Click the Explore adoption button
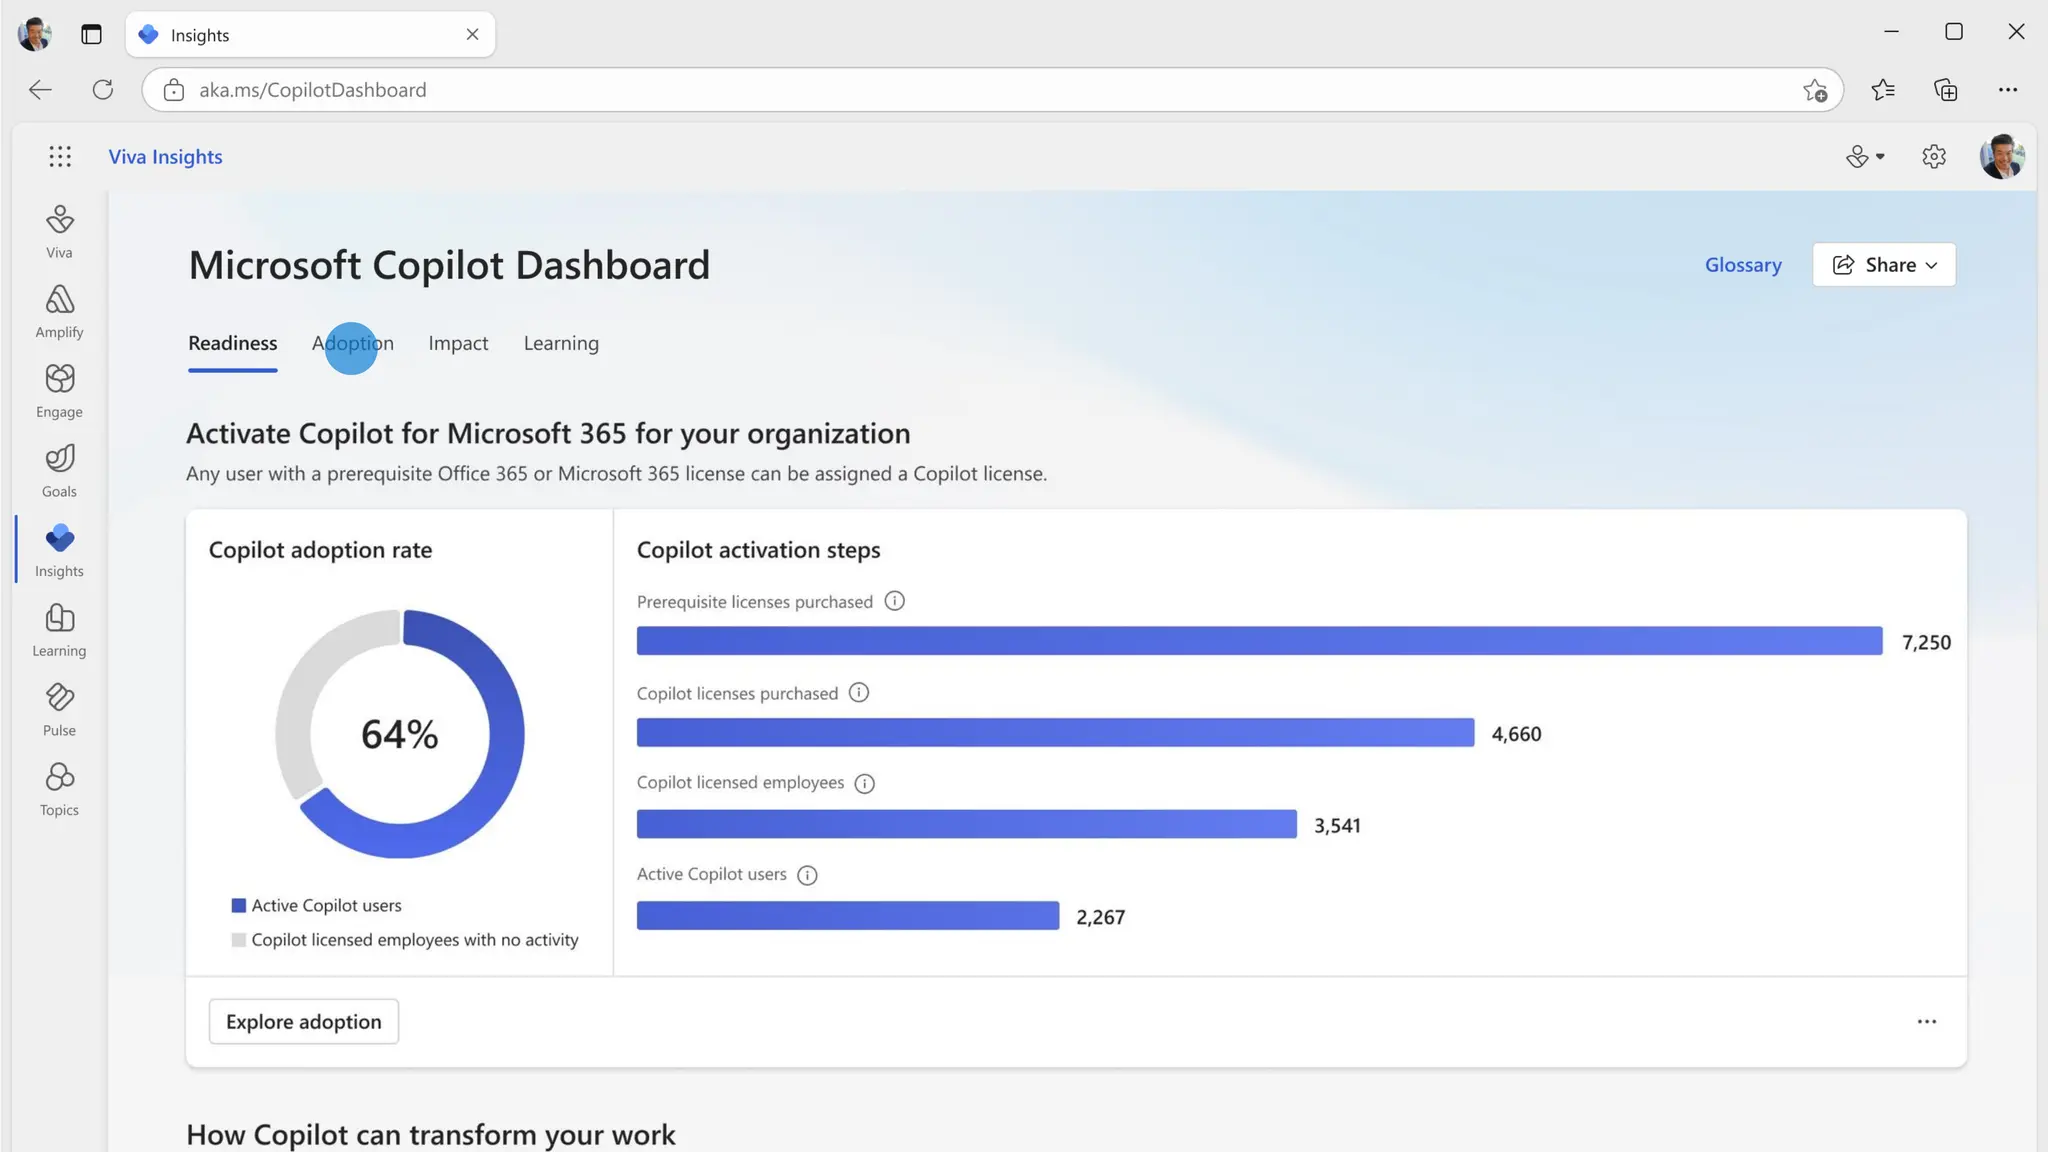This screenshot has height=1152, width=2048. coord(303,1021)
